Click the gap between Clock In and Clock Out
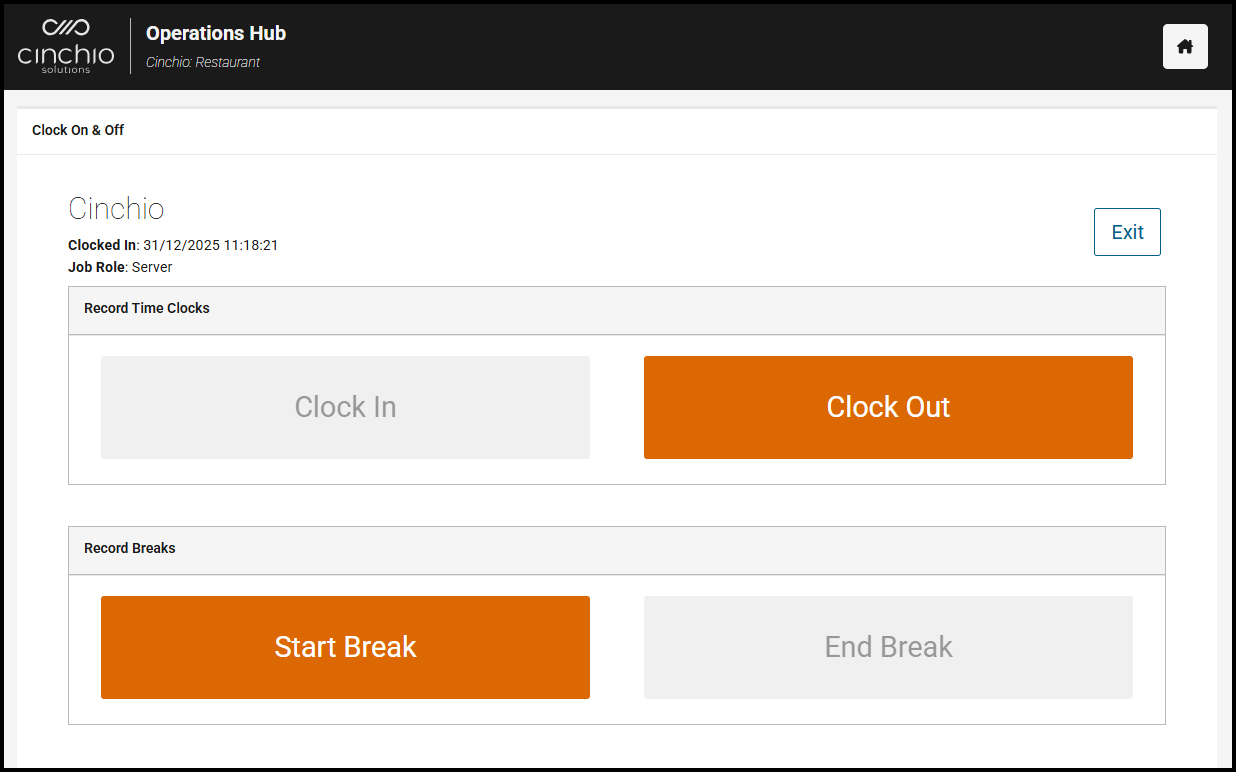This screenshot has width=1236, height=772. pos(617,408)
